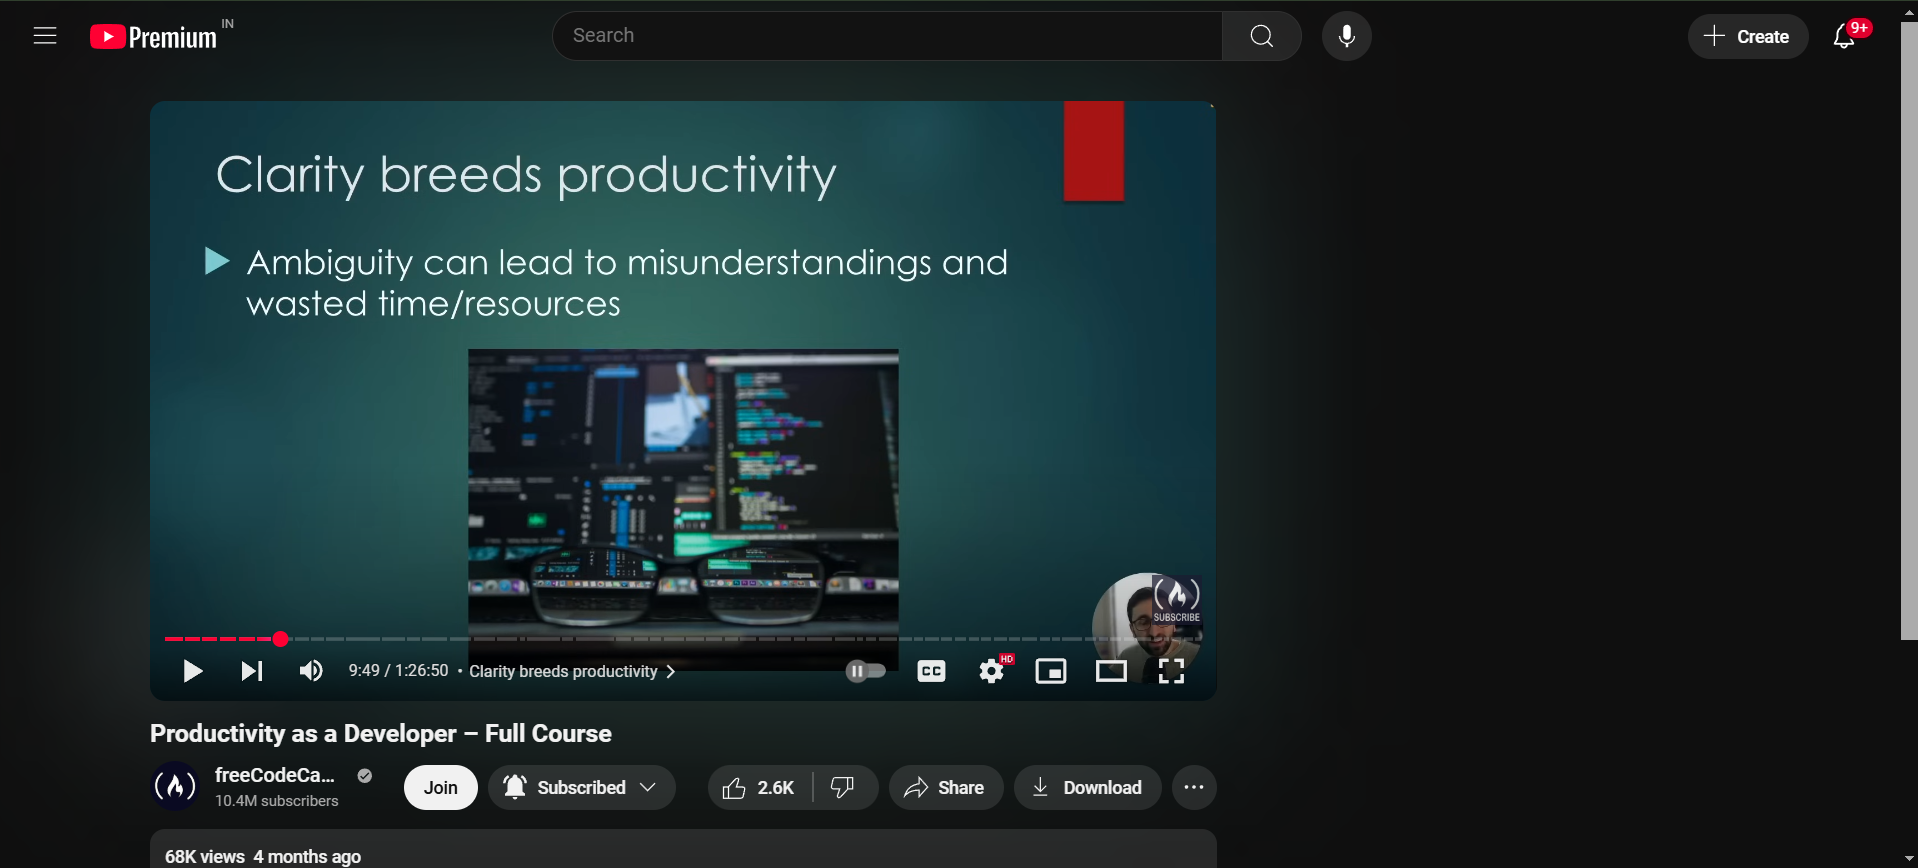
Task: Open the freeCodeCa... channel name link
Action: click(274, 775)
